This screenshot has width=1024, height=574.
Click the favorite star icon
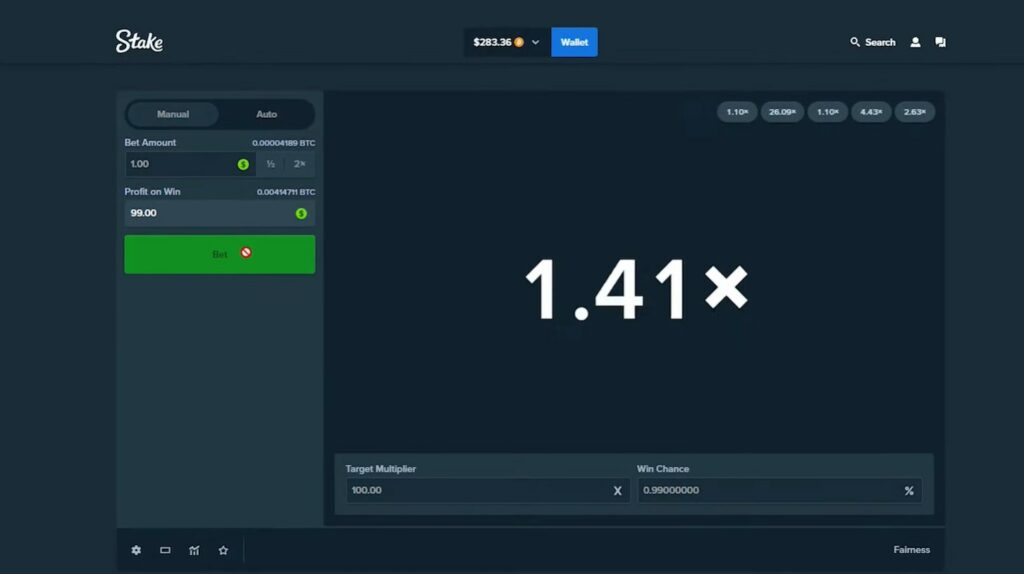(223, 550)
